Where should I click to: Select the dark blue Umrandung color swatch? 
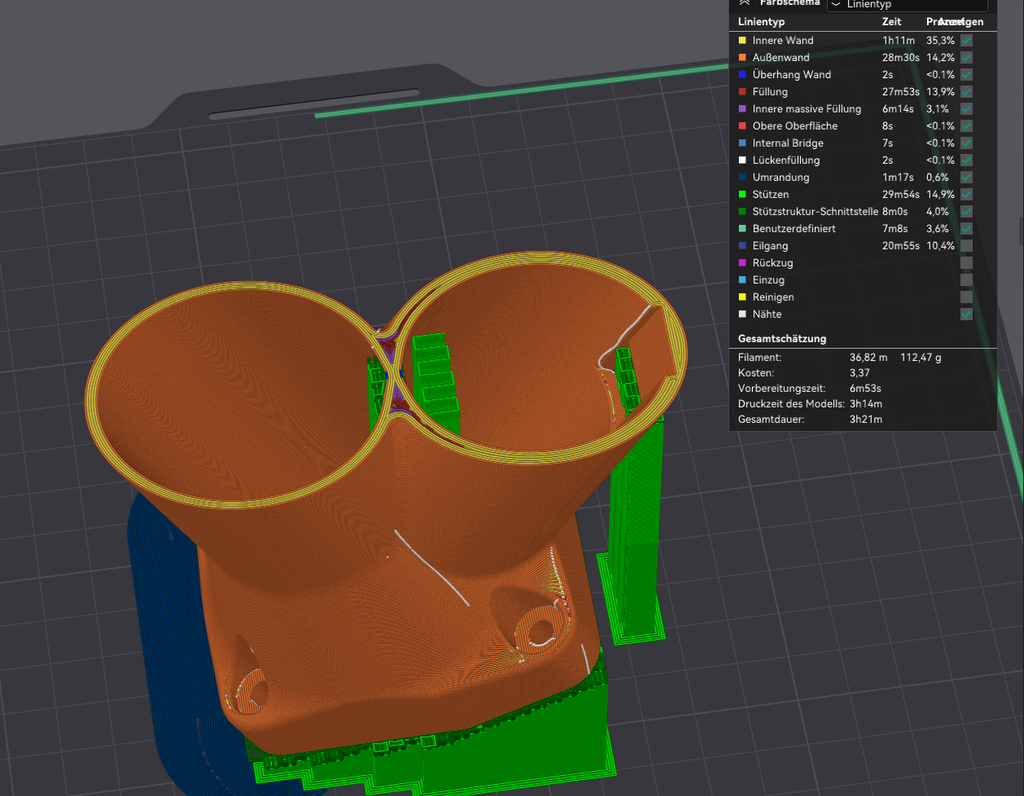pyautogui.click(x=742, y=177)
